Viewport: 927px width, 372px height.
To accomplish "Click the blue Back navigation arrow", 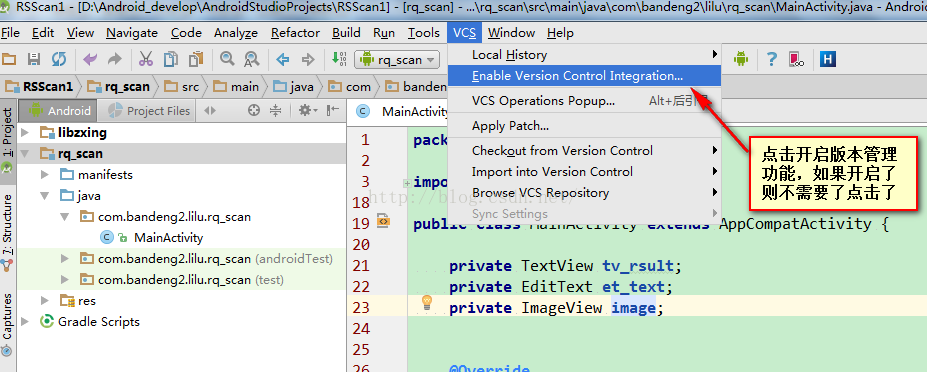I will point(283,59).
